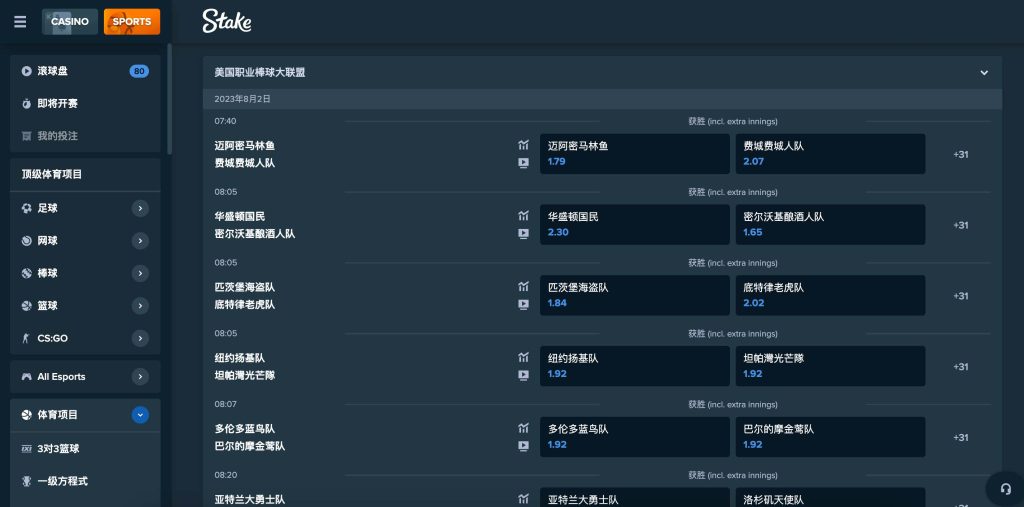Open 我的投注 my bets
1024x507 pixels.
pyautogui.click(x=85, y=136)
